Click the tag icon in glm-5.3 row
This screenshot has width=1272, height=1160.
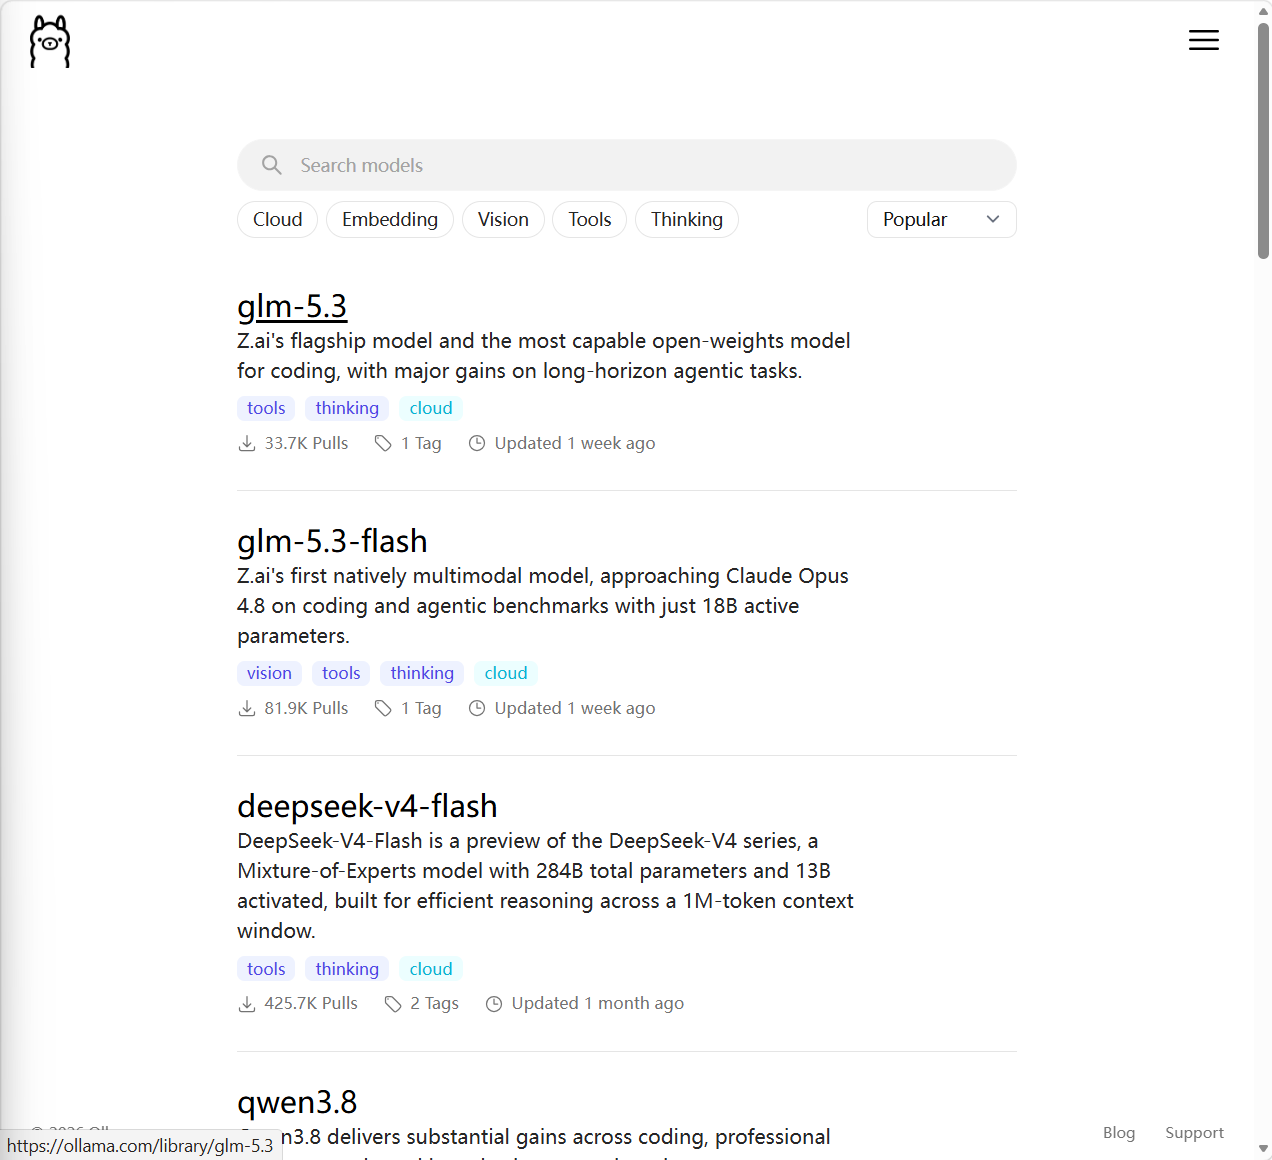pos(383,443)
